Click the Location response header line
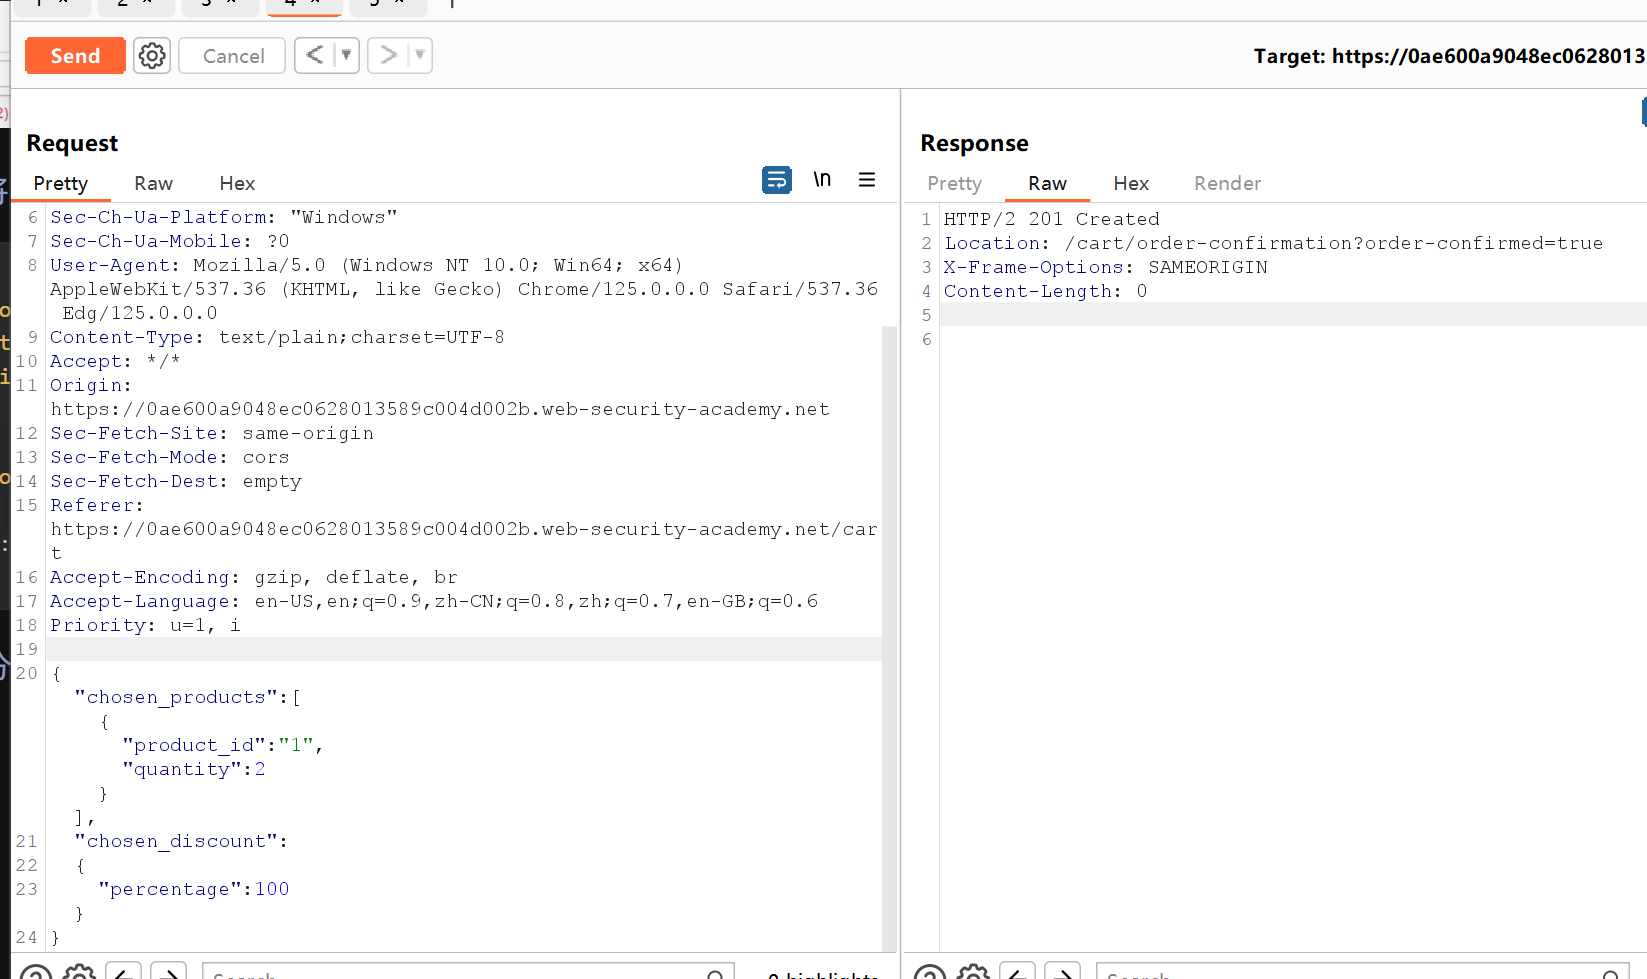The image size is (1647, 979). click(1273, 243)
